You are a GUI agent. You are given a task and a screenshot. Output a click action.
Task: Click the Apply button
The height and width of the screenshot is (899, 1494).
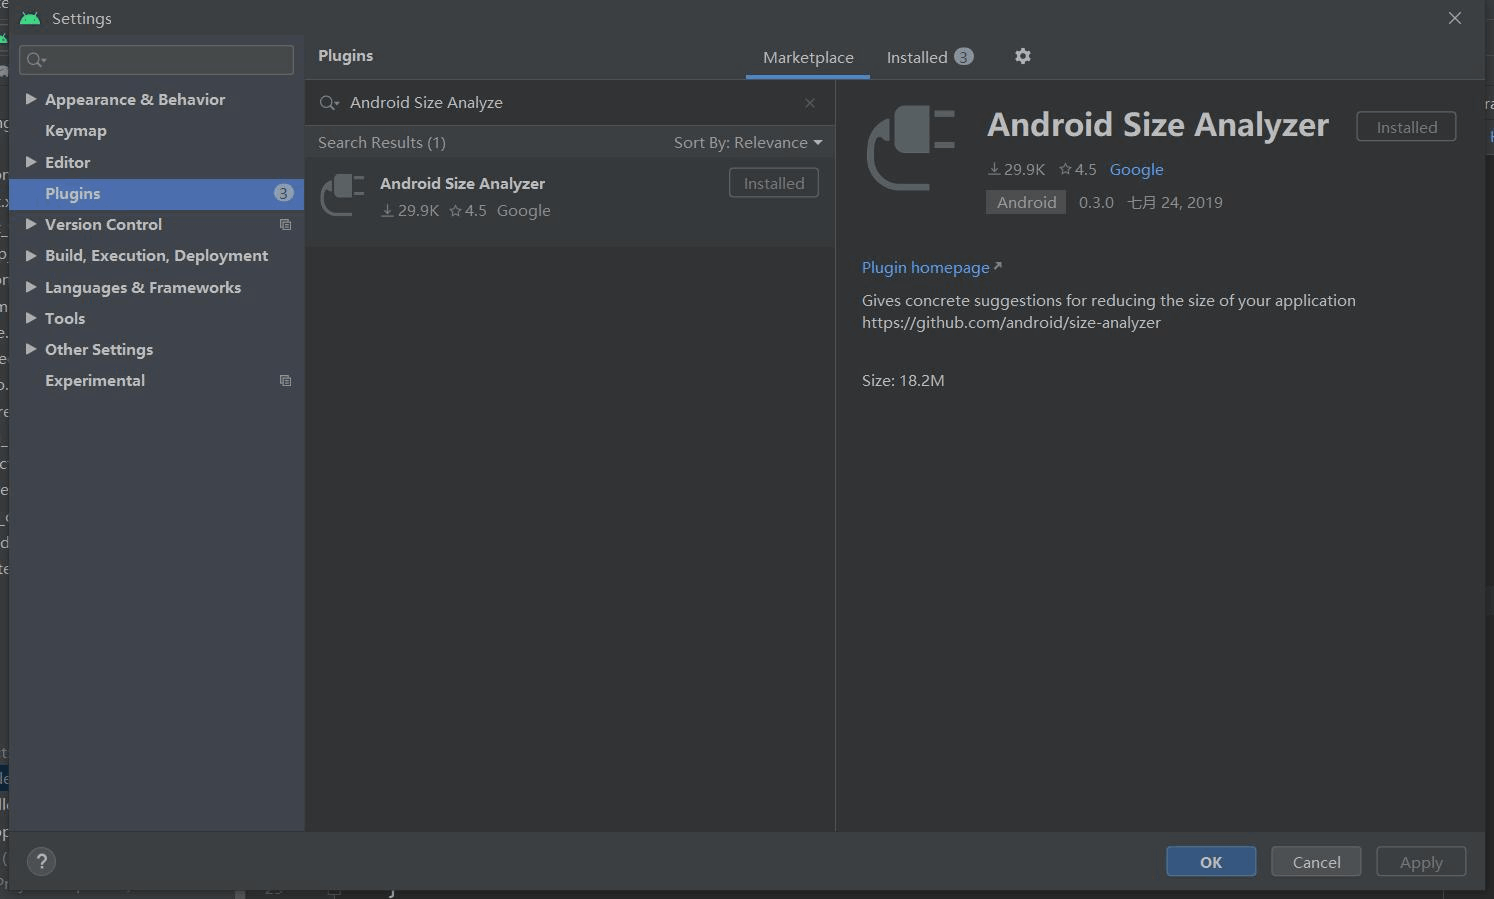coord(1421,862)
